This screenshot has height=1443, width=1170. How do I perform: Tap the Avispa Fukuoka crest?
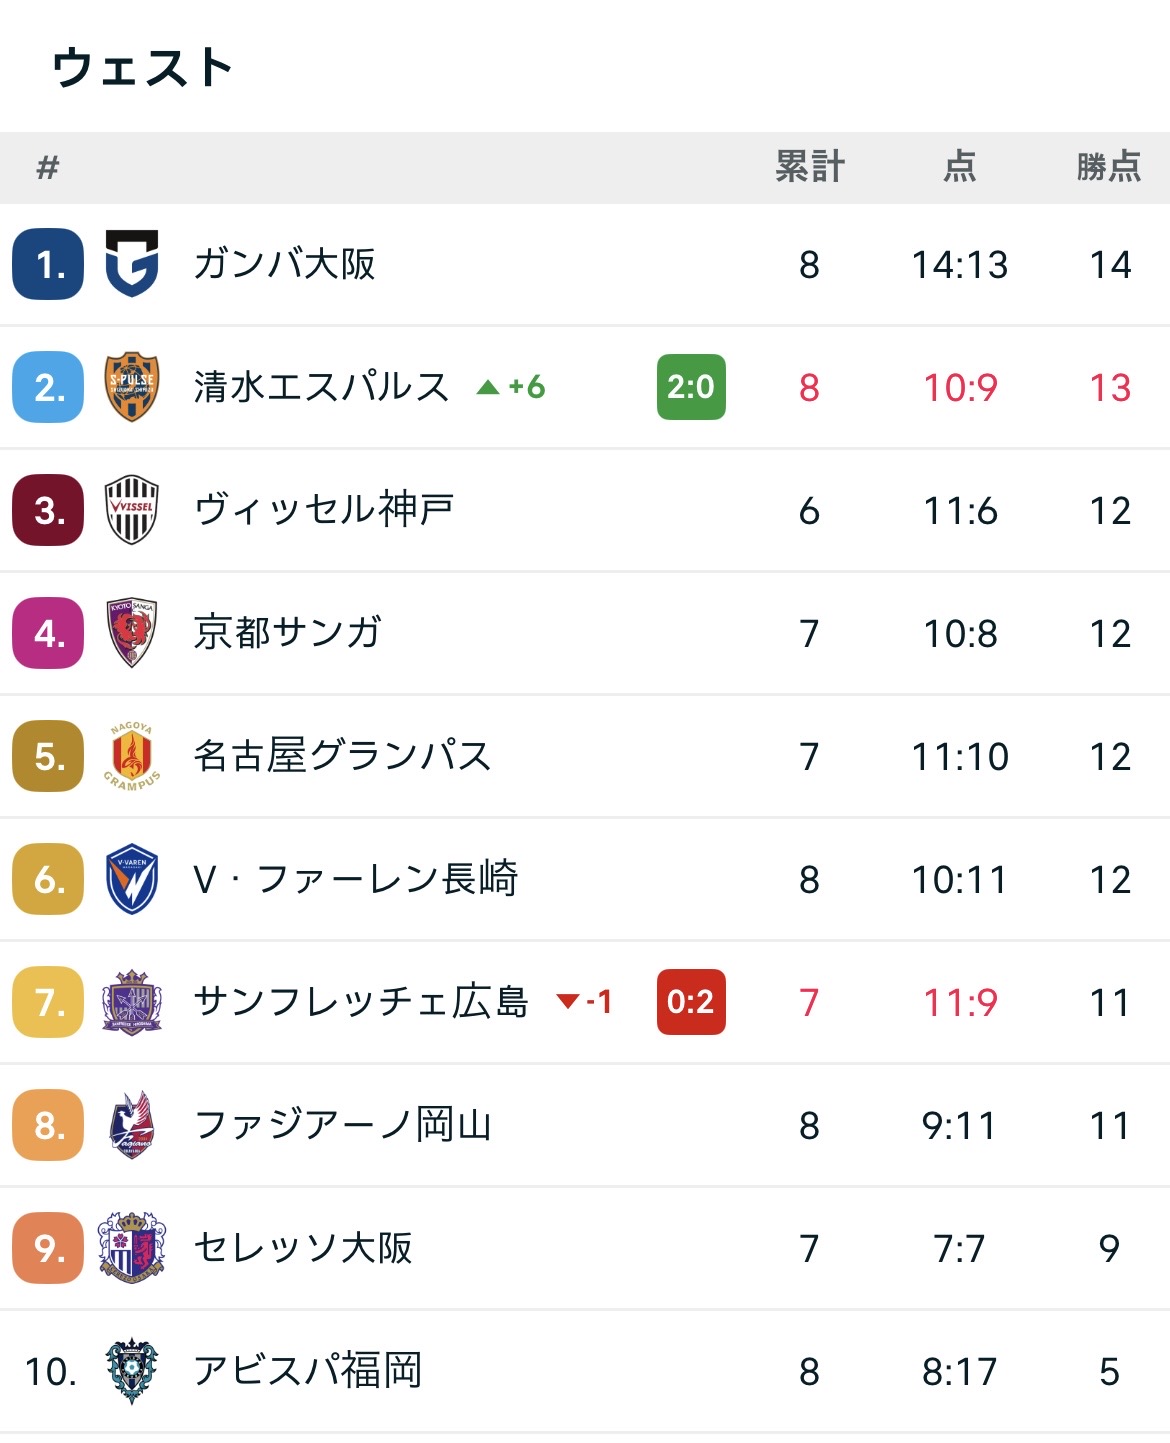click(132, 1371)
